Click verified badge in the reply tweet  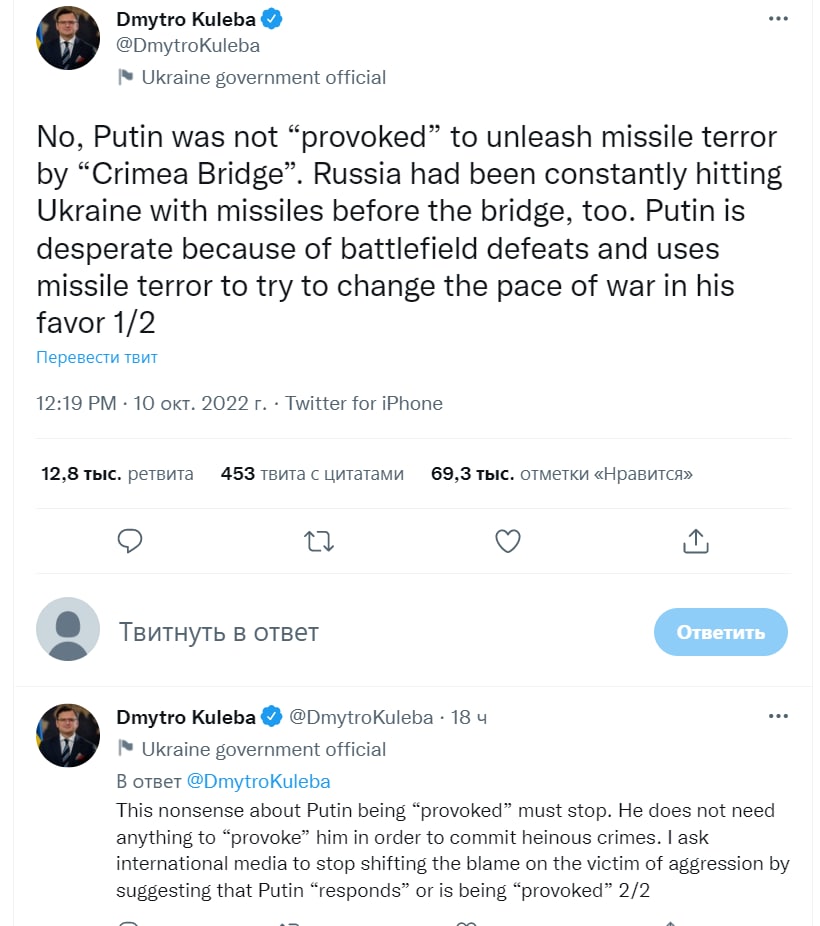pos(271,716)
